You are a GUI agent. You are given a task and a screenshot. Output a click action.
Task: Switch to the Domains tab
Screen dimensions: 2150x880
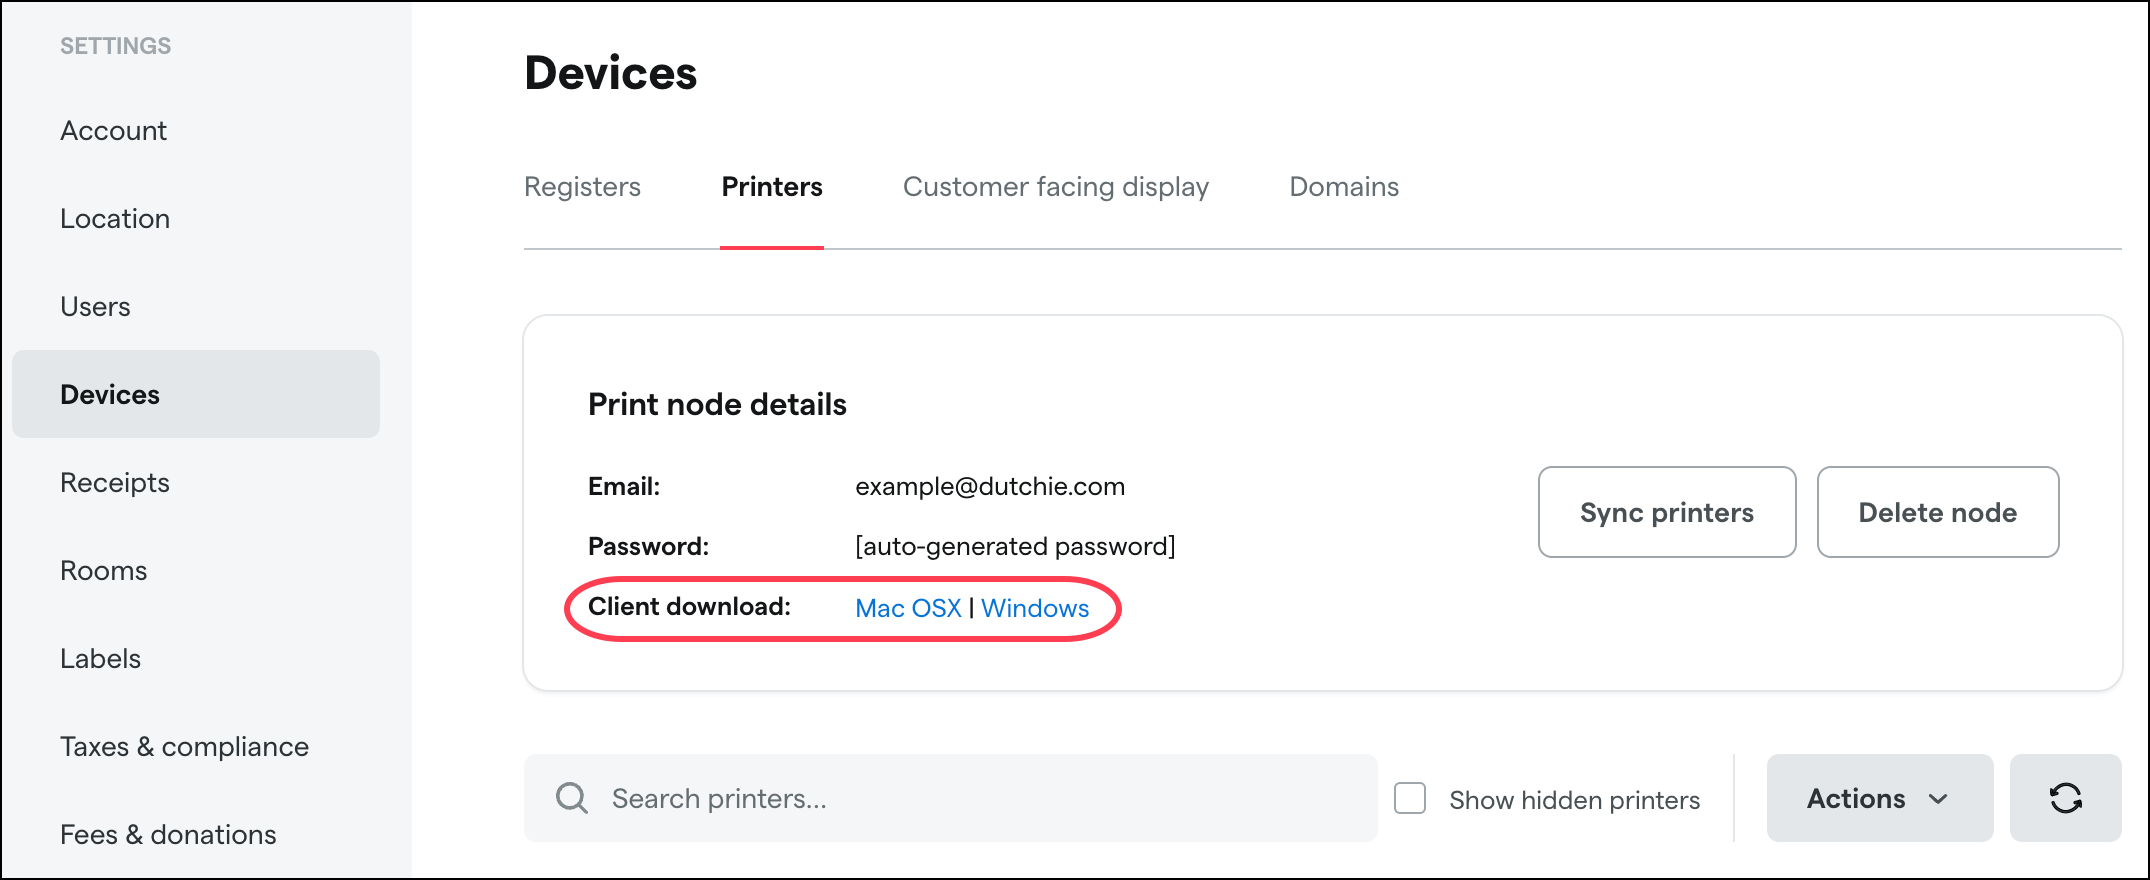pos(1344,186)
